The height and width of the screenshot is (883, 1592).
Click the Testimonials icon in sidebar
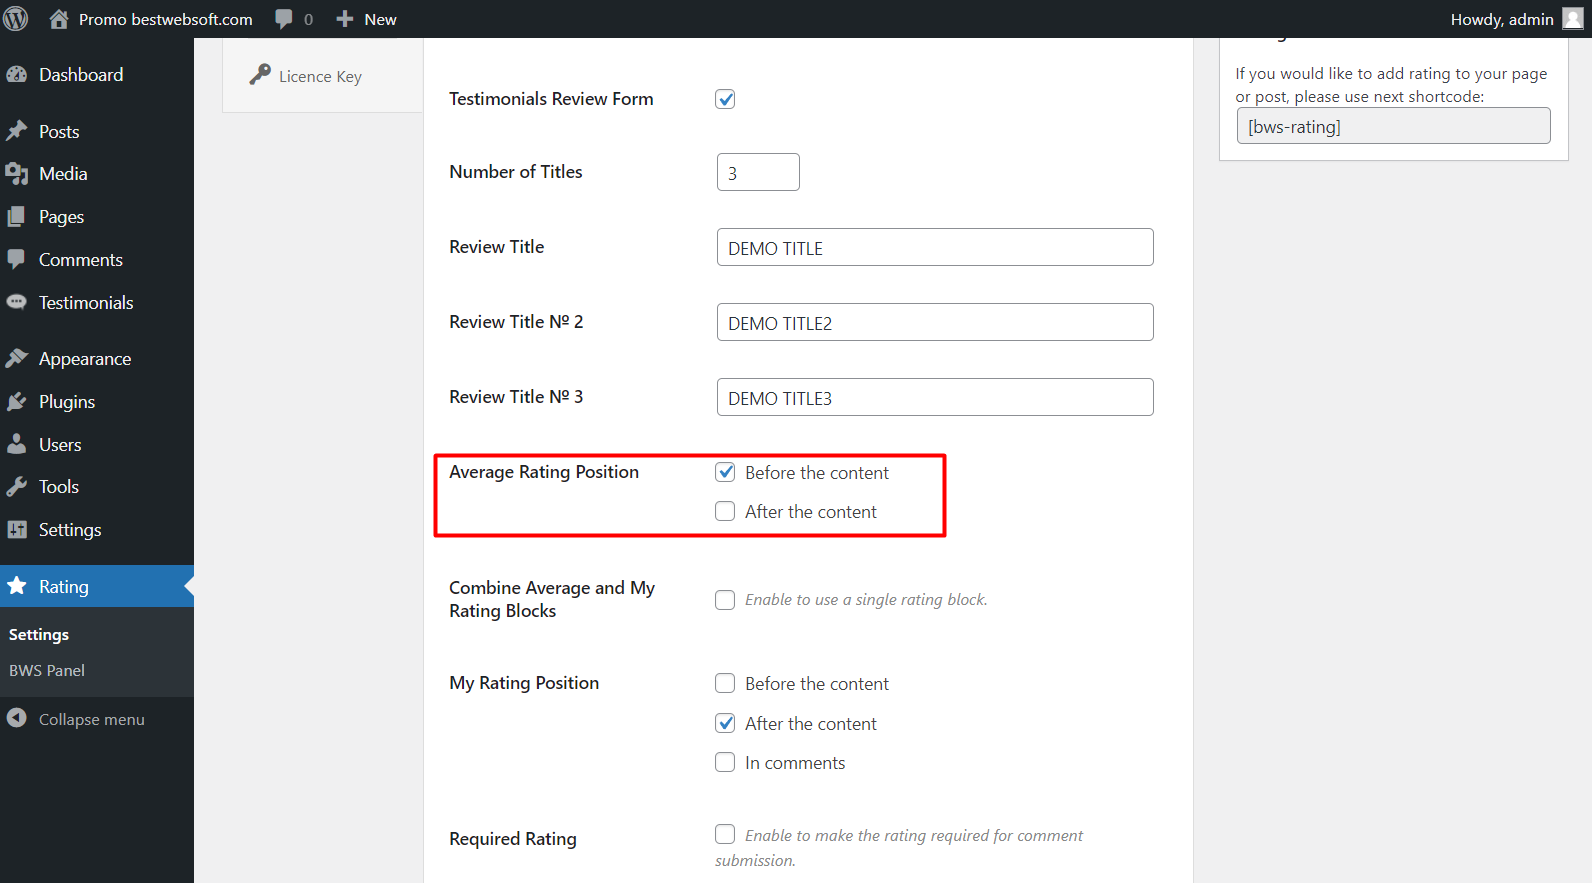17,303
